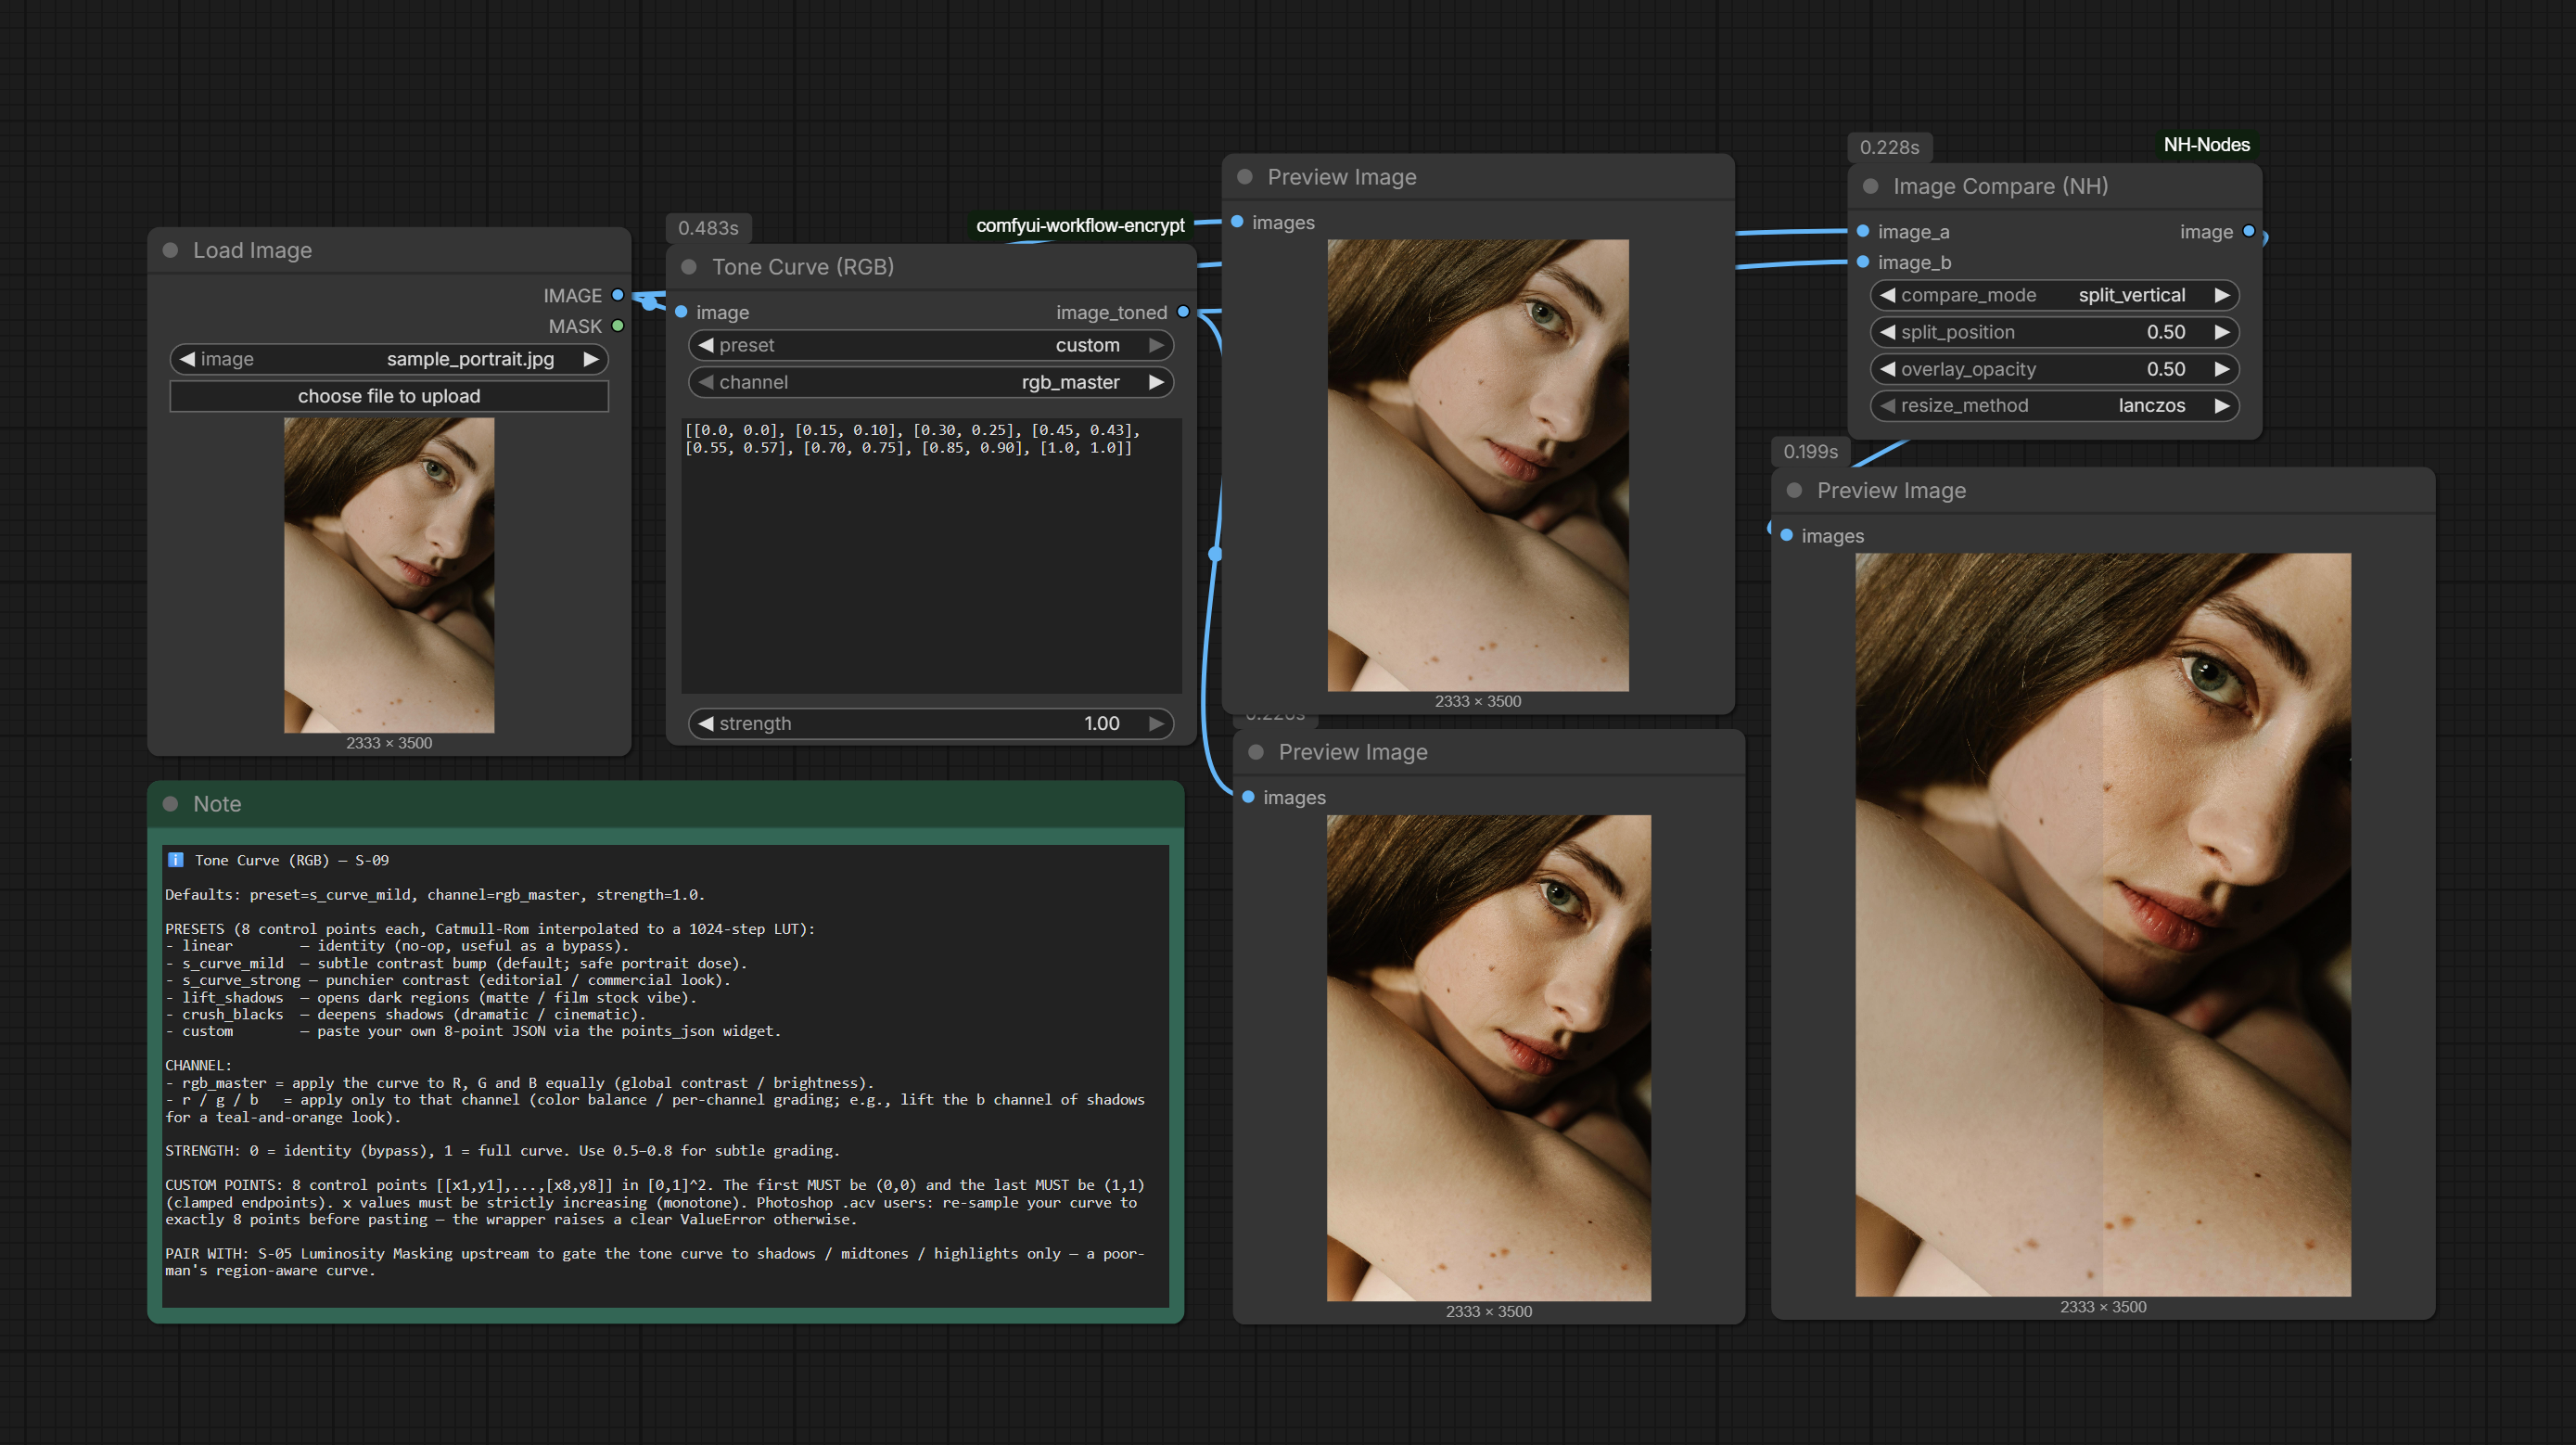Collapse the middle Preview Image node dot
Viewport: 2576px width, 1445px height.
pyautogui.click(x=1256, y=752)
